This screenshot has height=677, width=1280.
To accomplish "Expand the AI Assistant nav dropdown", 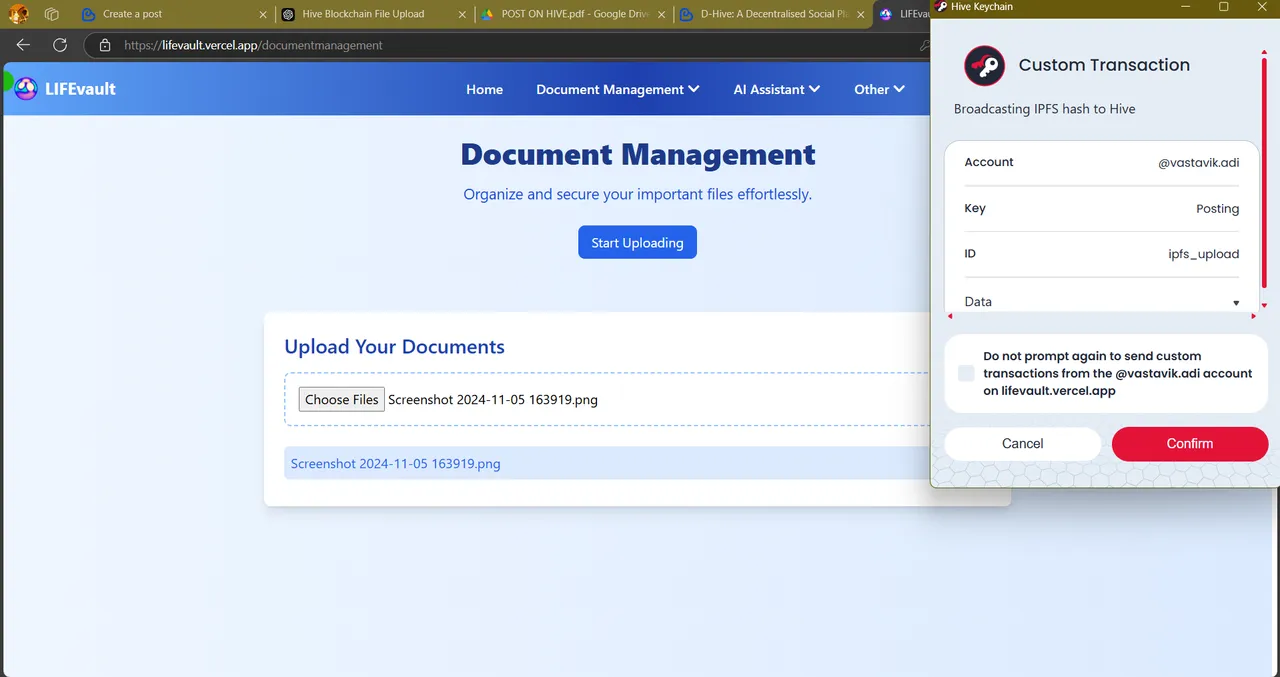I will pos(777,89).
